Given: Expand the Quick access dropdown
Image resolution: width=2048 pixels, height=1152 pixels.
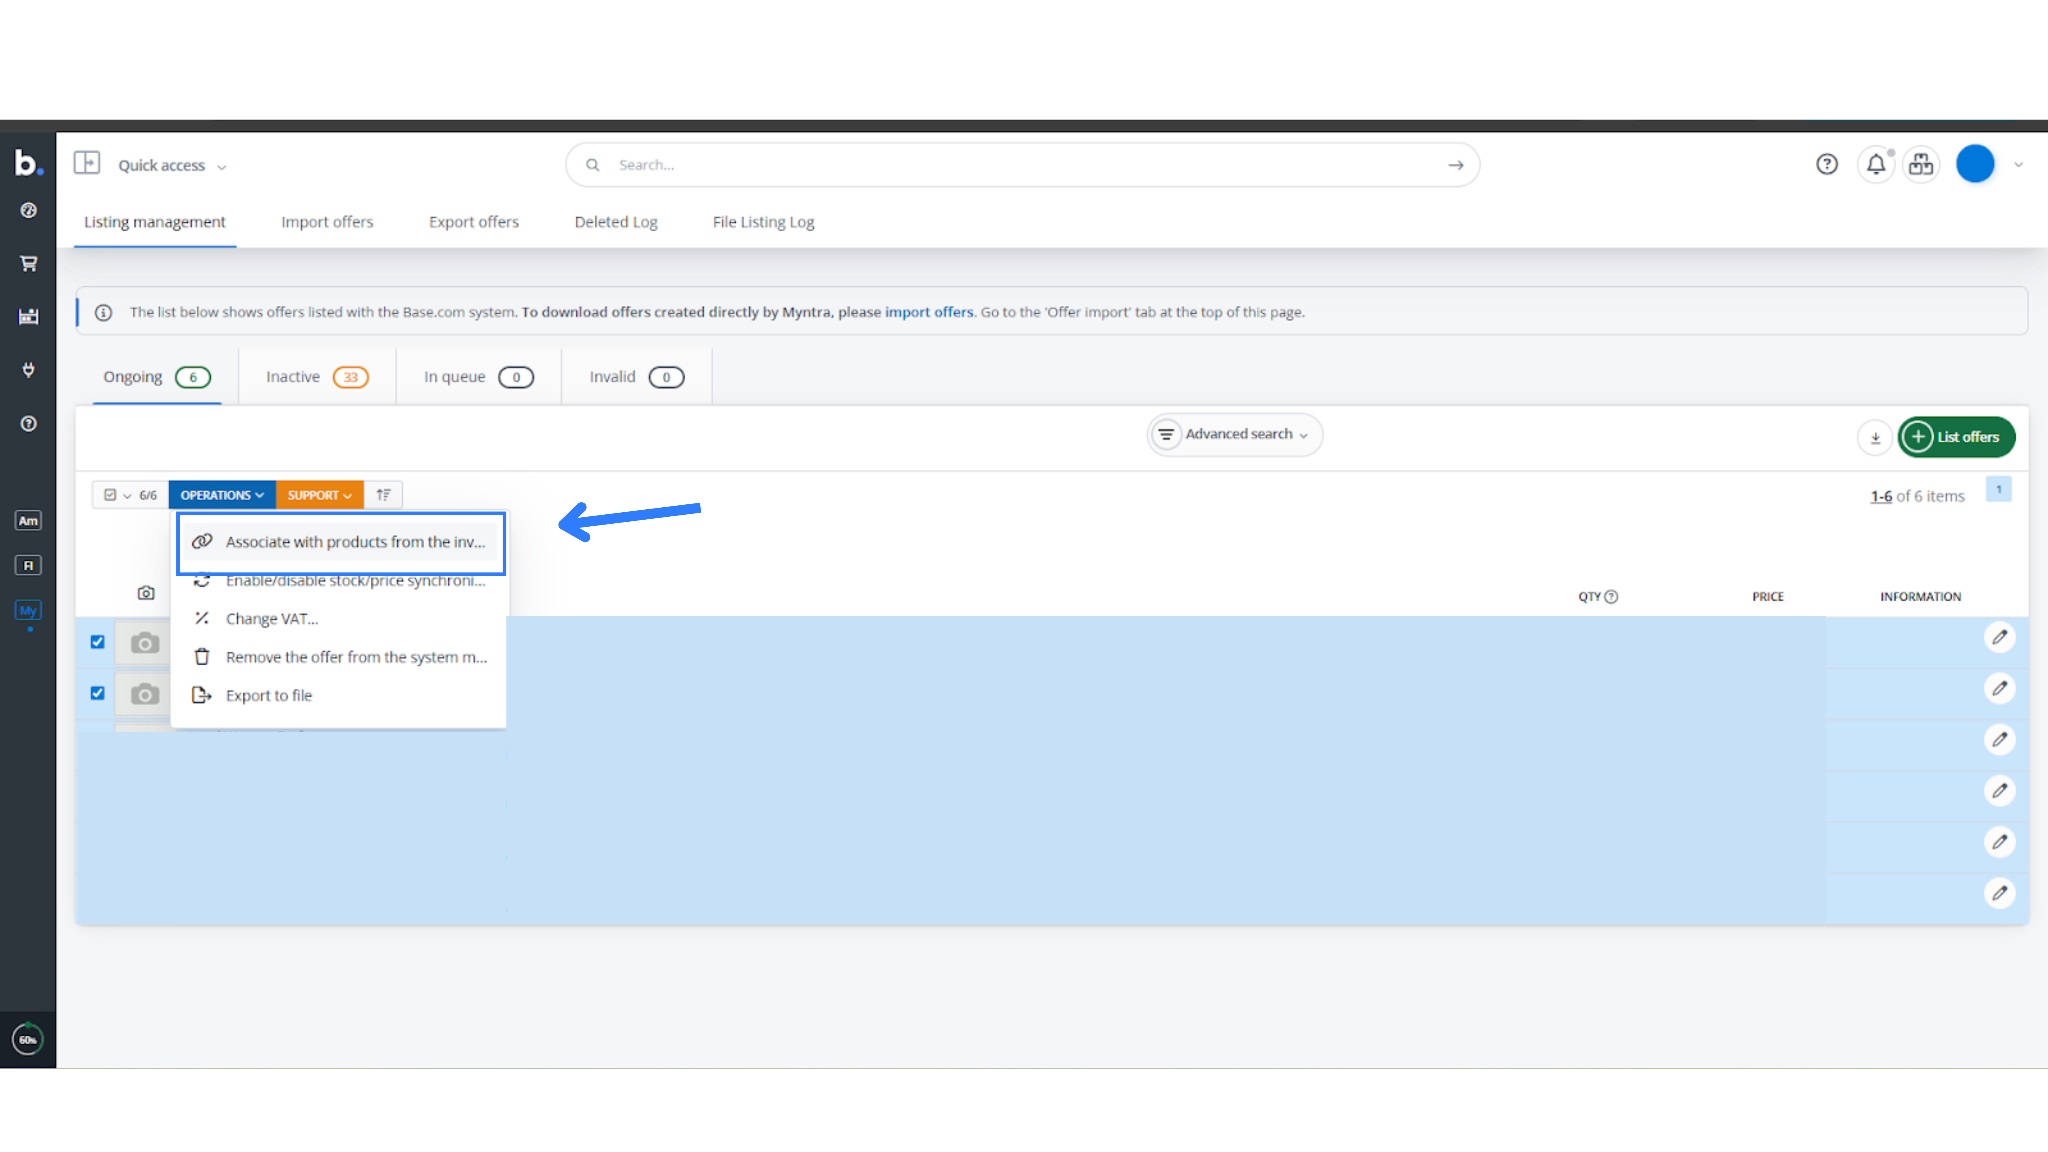Looking at the screenshot, I should pyautogui.click(x=171, y=166).
